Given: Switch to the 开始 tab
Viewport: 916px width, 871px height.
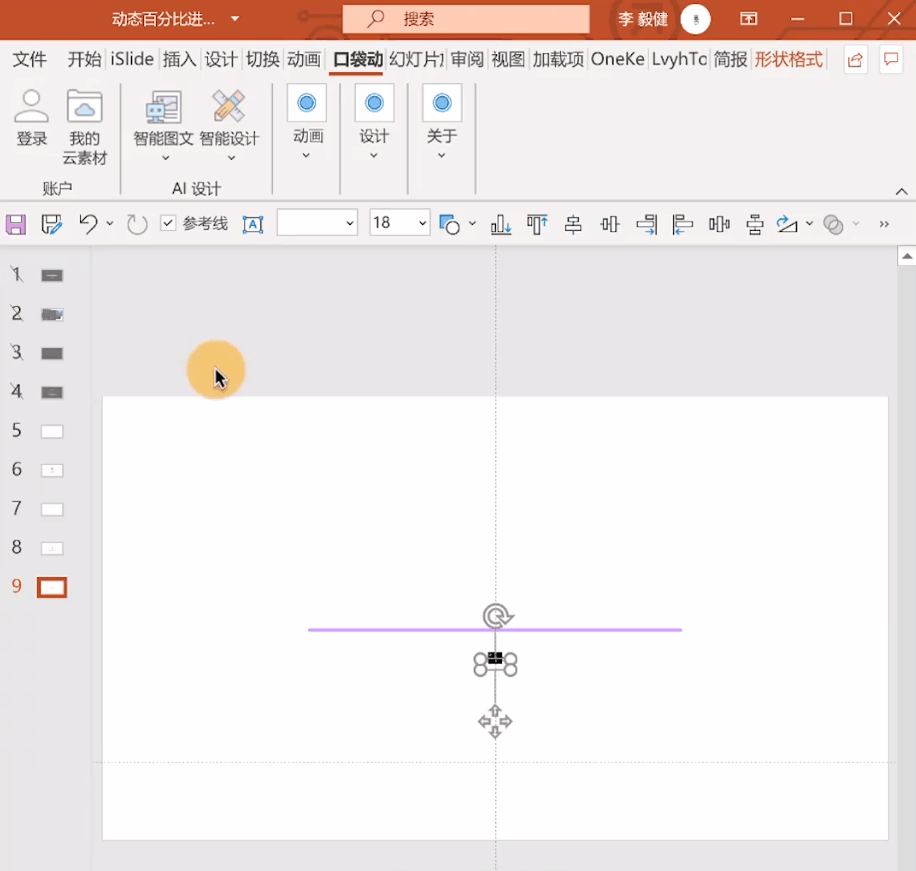Looking at the screenshot, I should pyautogui.click(x=84, y=59).
